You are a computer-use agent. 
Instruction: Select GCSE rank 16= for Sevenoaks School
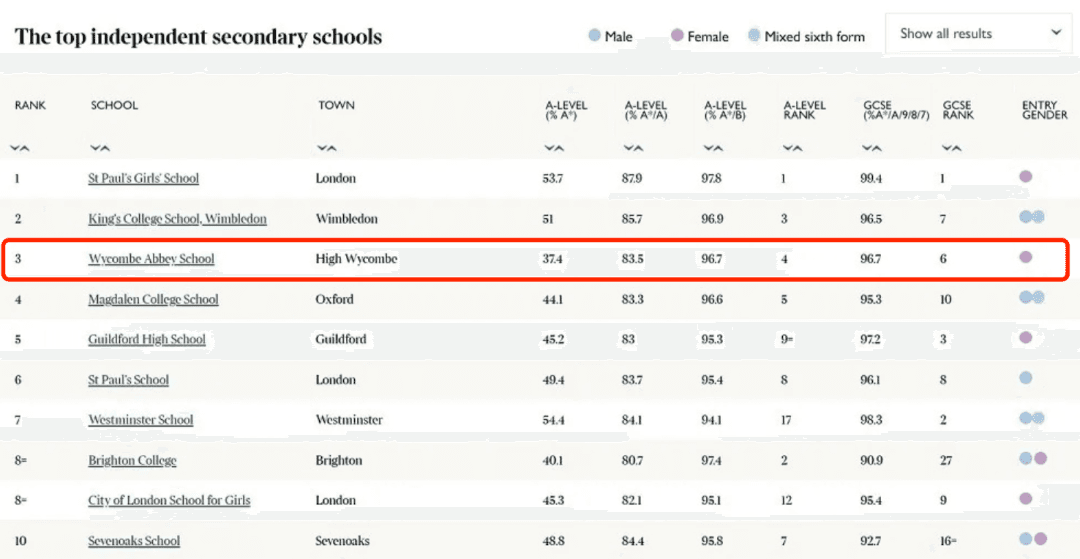point(948,541)
